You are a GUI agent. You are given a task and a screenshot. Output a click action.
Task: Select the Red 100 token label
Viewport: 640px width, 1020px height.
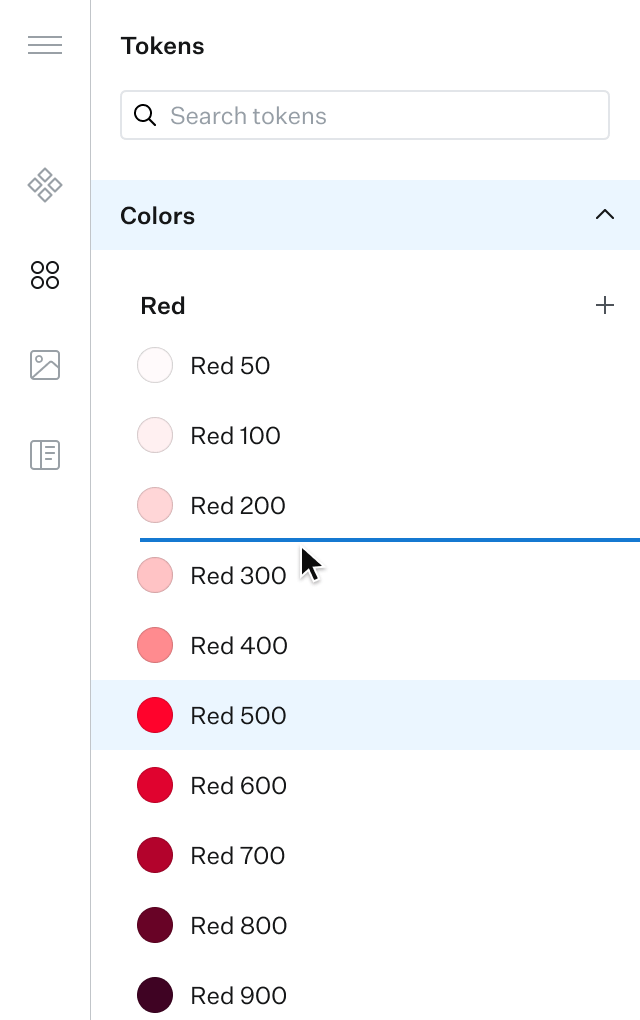tap(235, 436)
